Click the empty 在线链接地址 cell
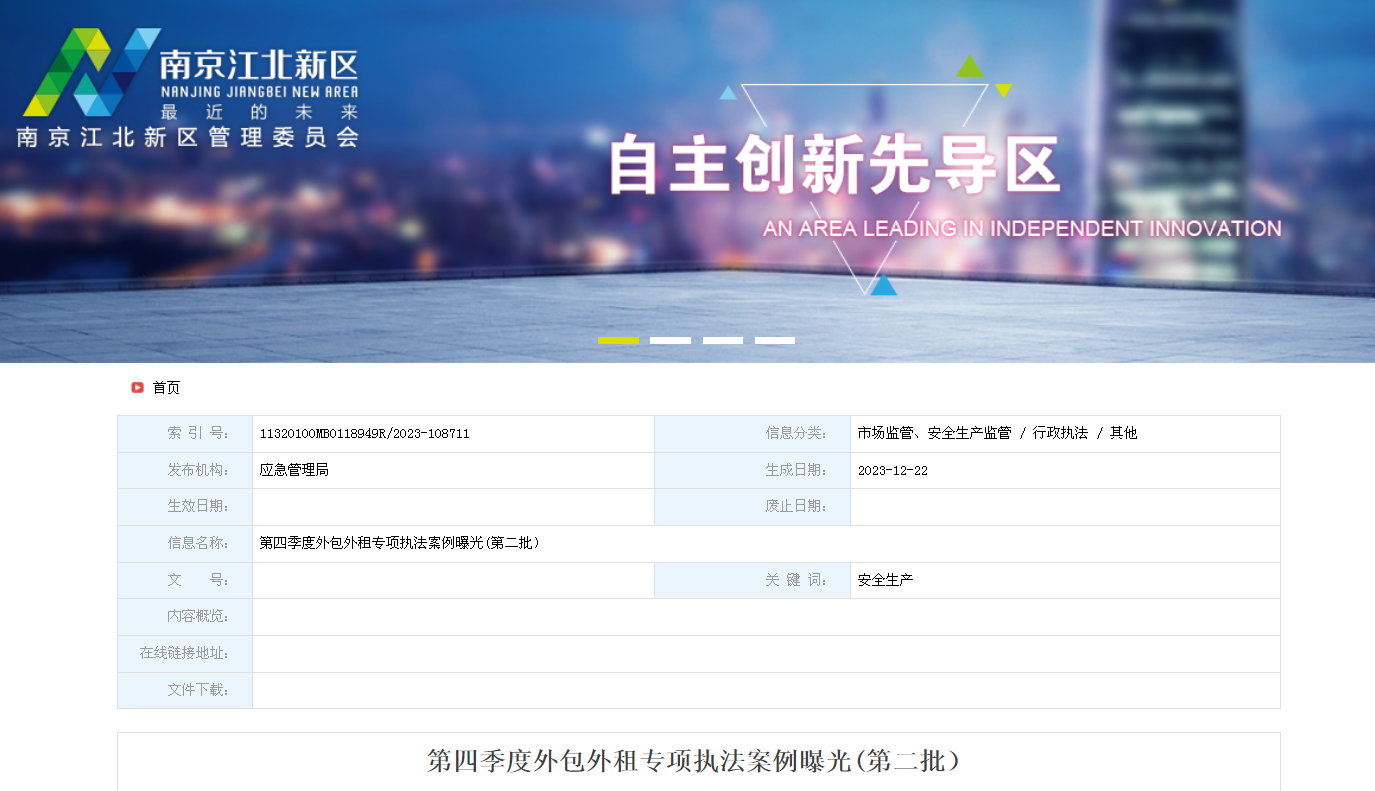This screenshot has width=1375, height=791. (x=766, y=654)
